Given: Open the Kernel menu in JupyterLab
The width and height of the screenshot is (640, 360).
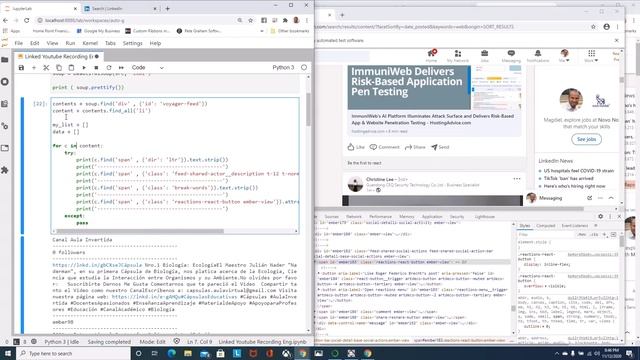Looking at the screenshot, I should [x=90, y=43].
